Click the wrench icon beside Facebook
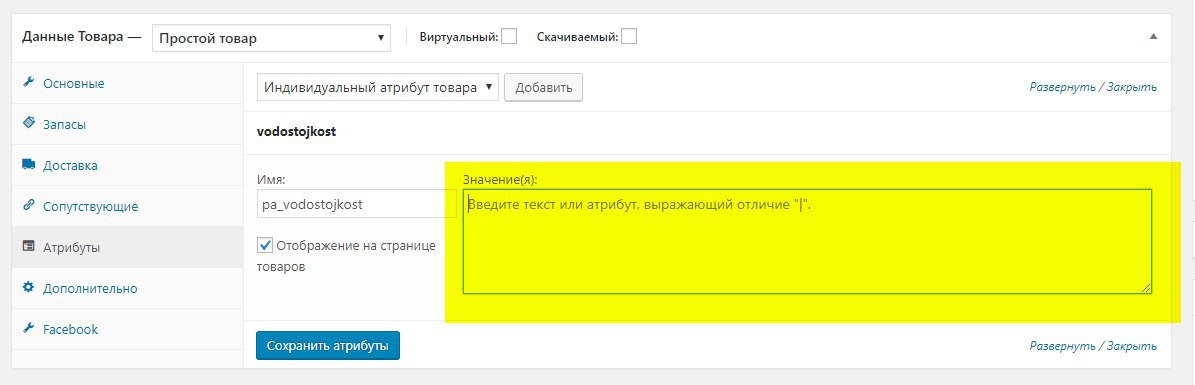The image size is (1195, 385). 29,329
